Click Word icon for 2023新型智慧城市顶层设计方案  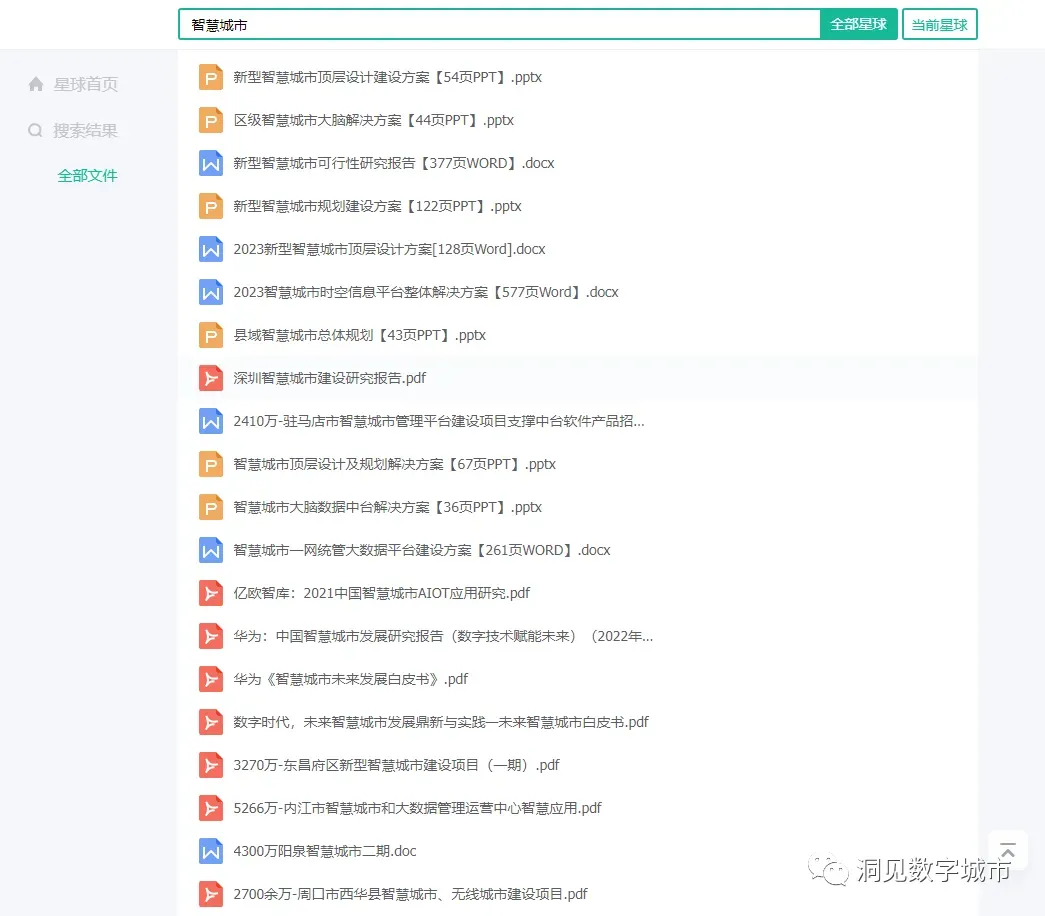[x=211, y=249]
